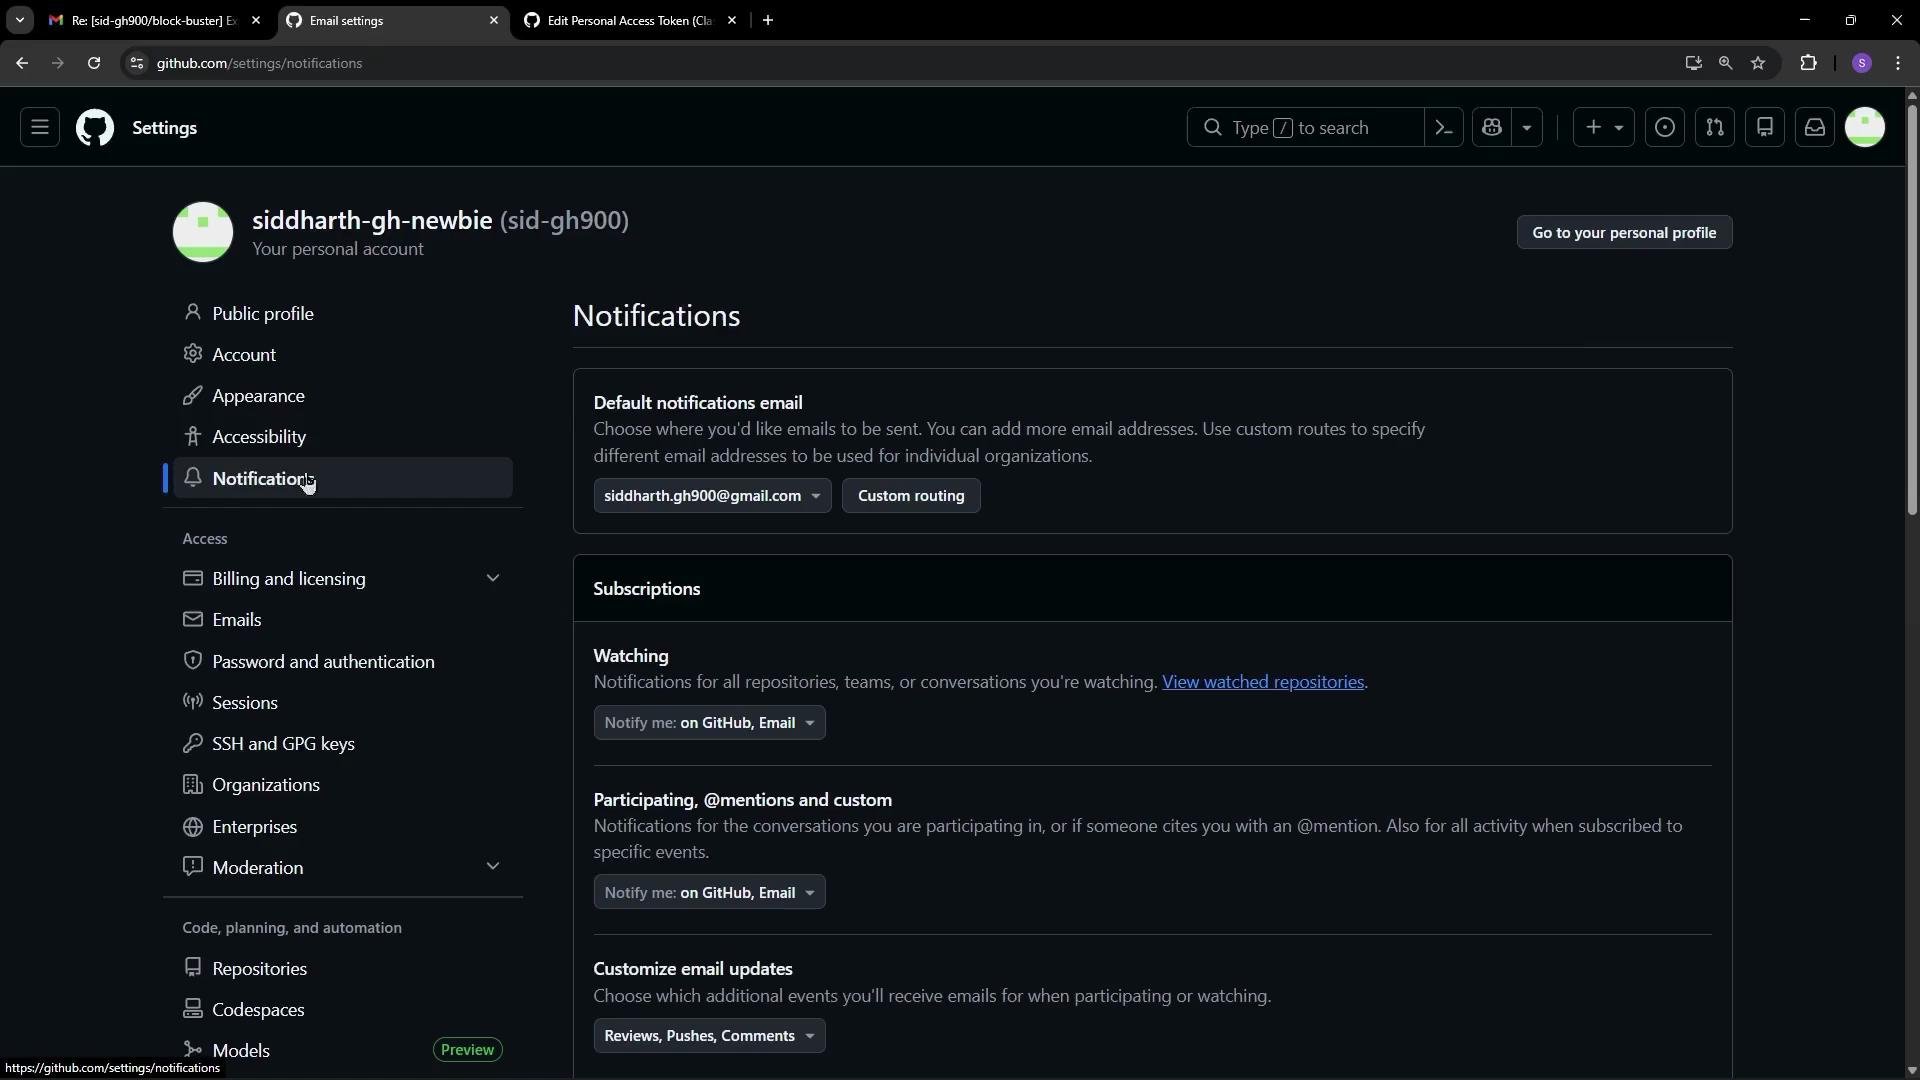Click the page vertical scrollbar
This screenshot has height=1080, width=1920.
(1912, 310)
